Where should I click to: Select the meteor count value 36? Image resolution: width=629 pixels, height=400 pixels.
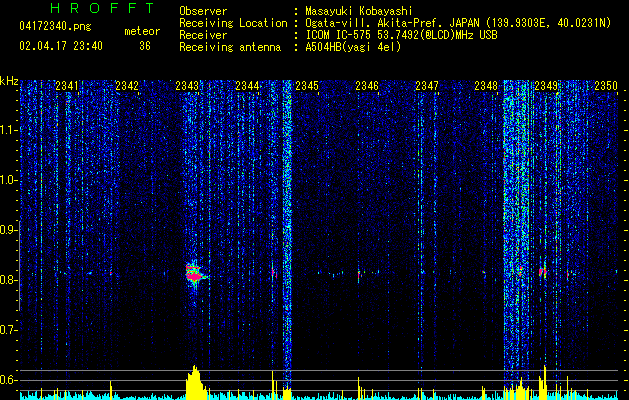tap(145, 46)
